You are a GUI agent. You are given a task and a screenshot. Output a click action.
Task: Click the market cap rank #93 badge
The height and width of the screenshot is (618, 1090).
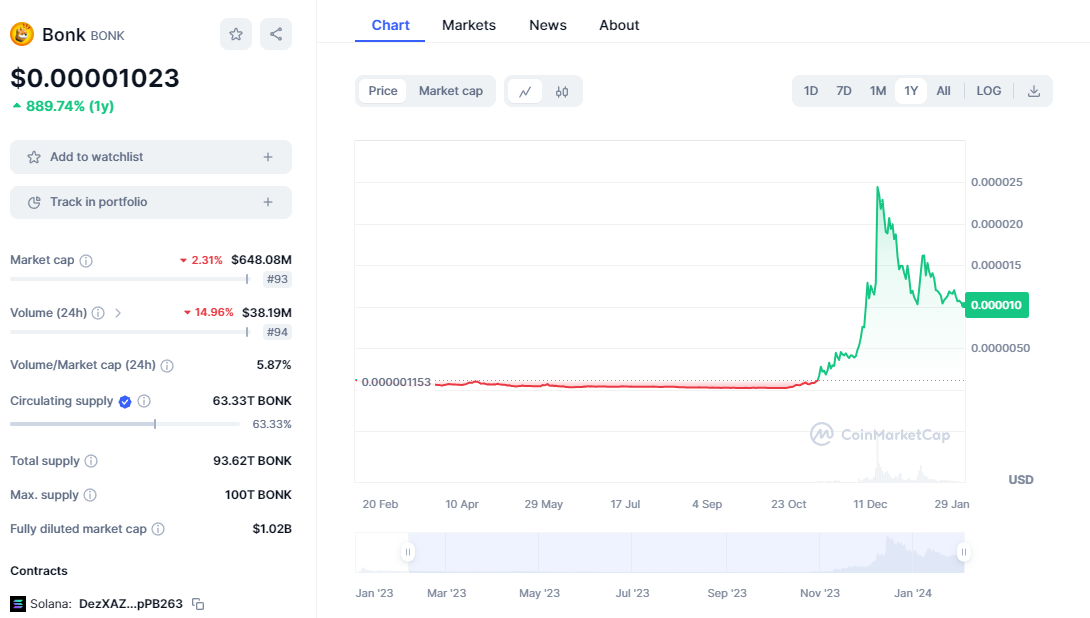point(277,279)
